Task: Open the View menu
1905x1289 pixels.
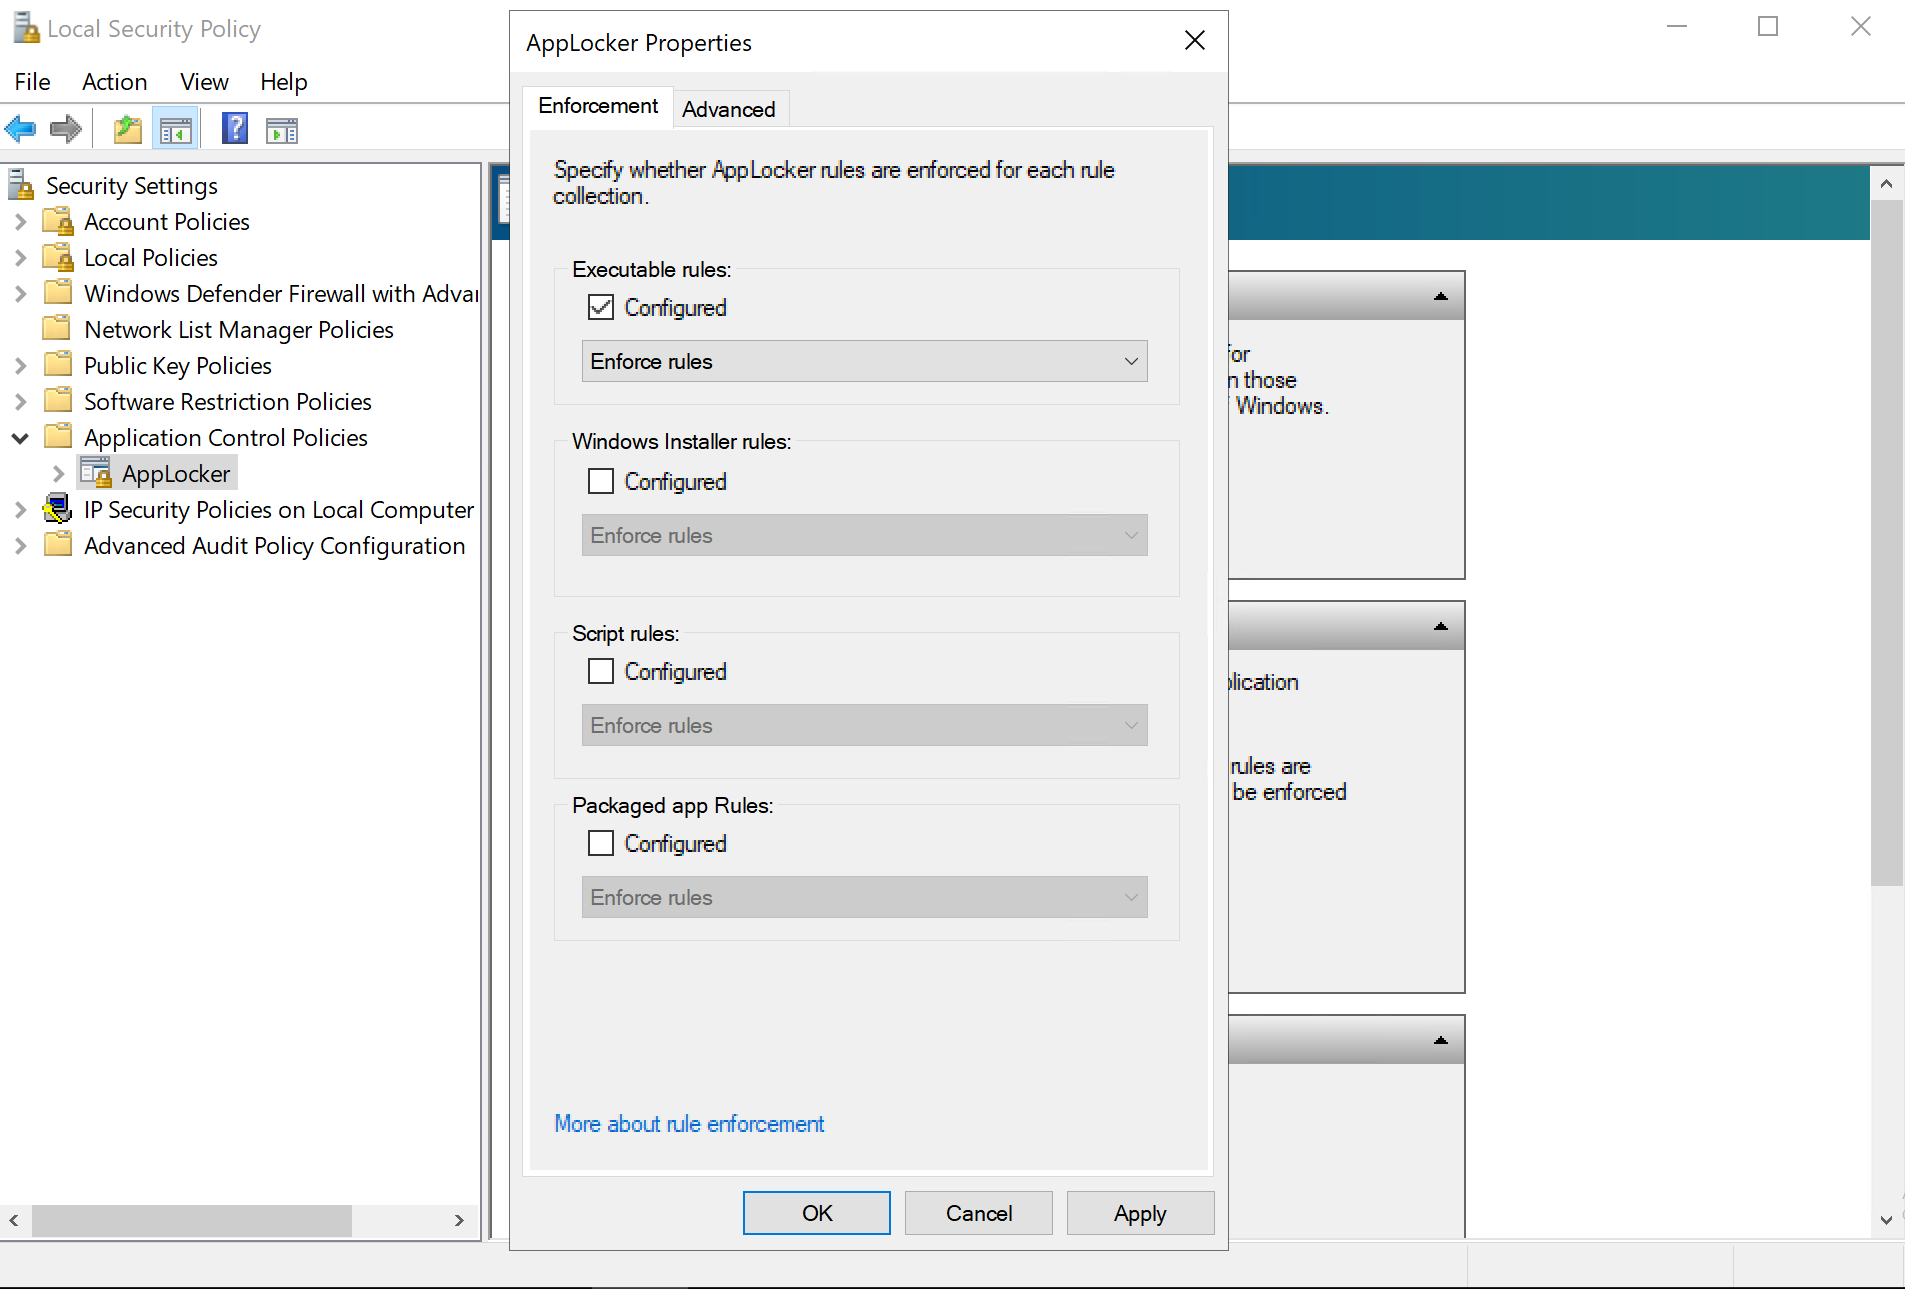Action: pos(204,82)
